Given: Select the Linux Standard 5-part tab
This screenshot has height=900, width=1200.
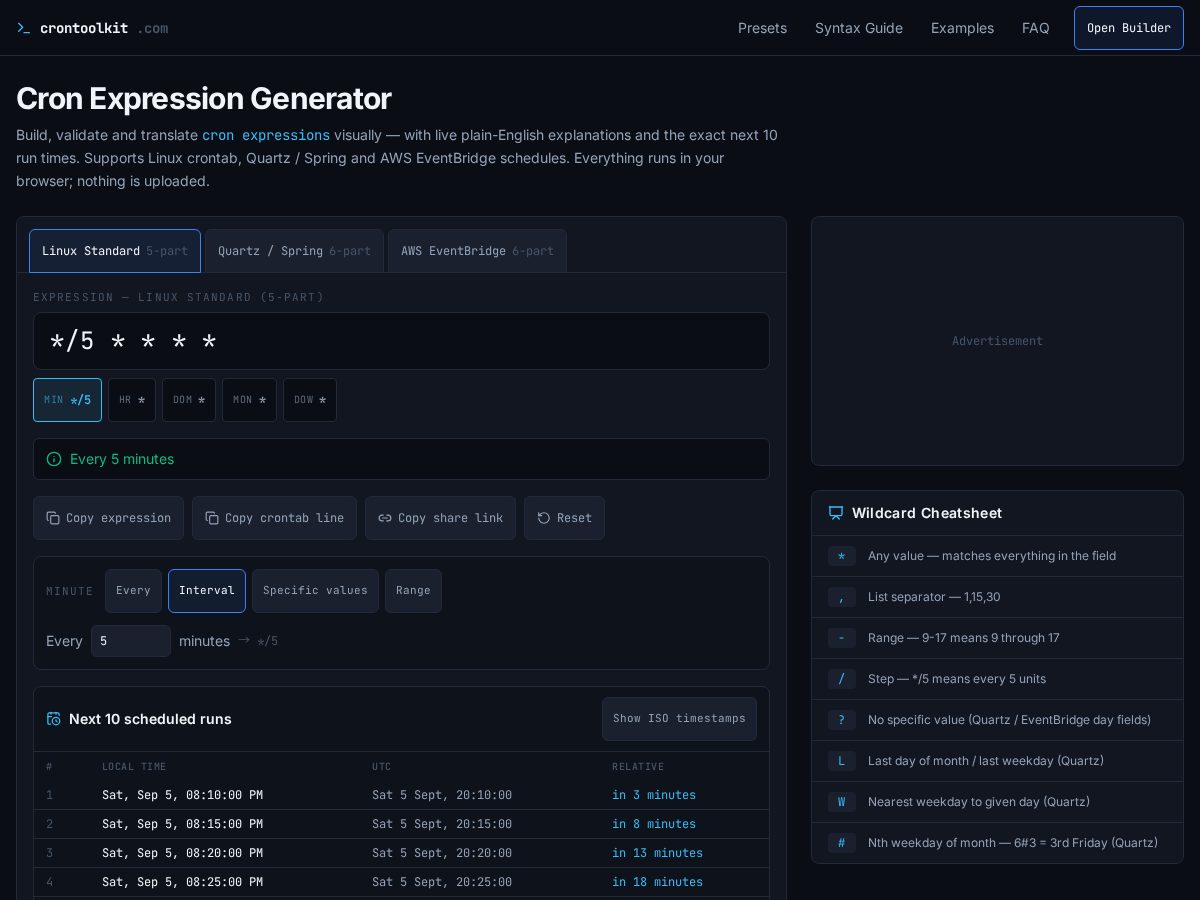Looking at the screenshot, I should (x=115, y=251).
